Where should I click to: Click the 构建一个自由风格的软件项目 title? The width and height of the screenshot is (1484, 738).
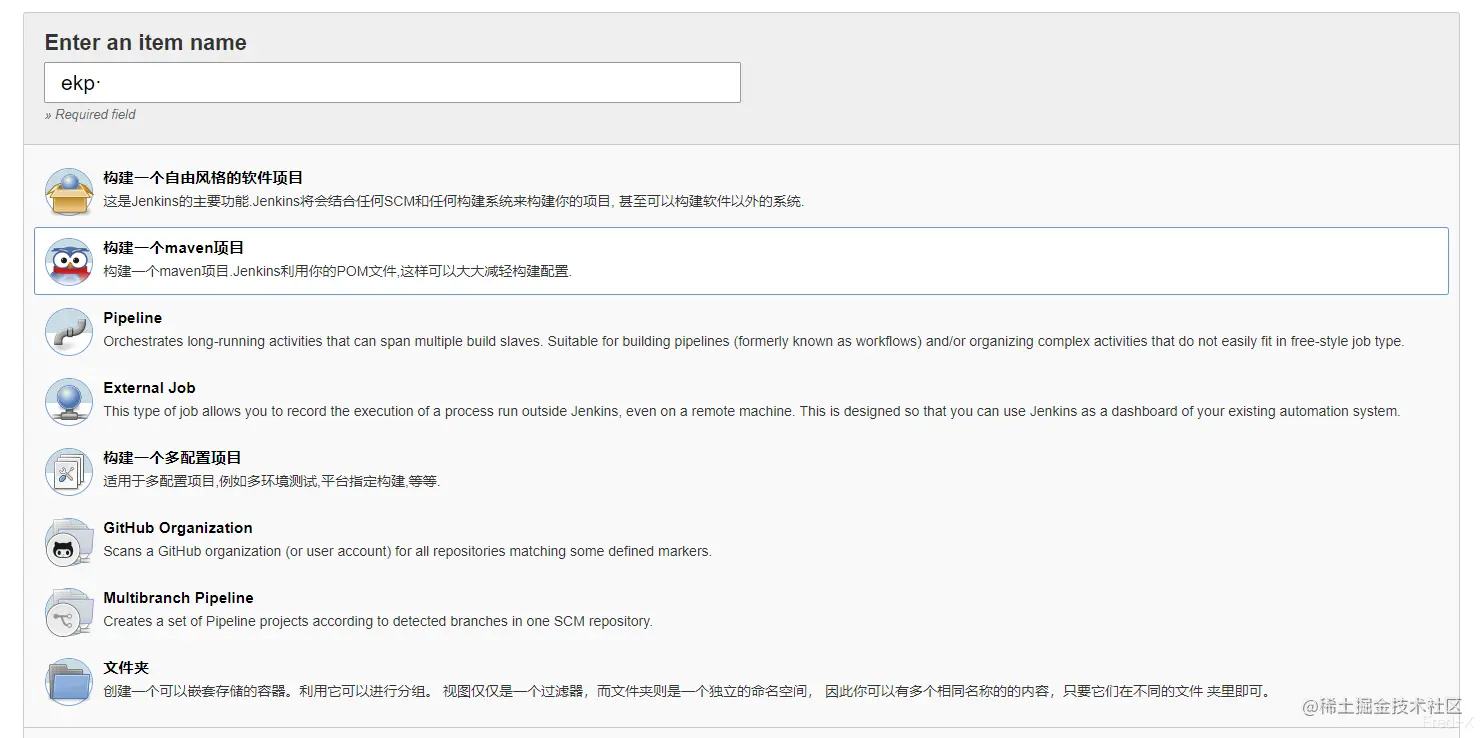203,178
